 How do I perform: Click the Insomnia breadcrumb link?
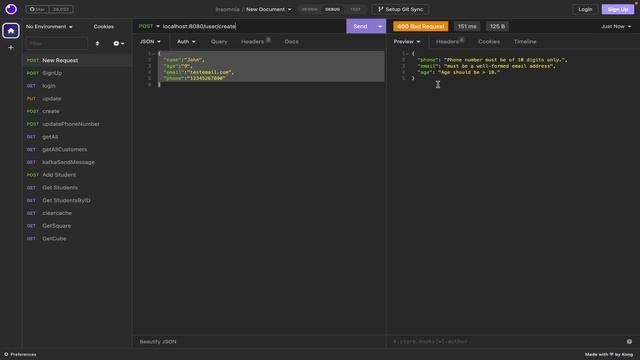click(227, 9)
